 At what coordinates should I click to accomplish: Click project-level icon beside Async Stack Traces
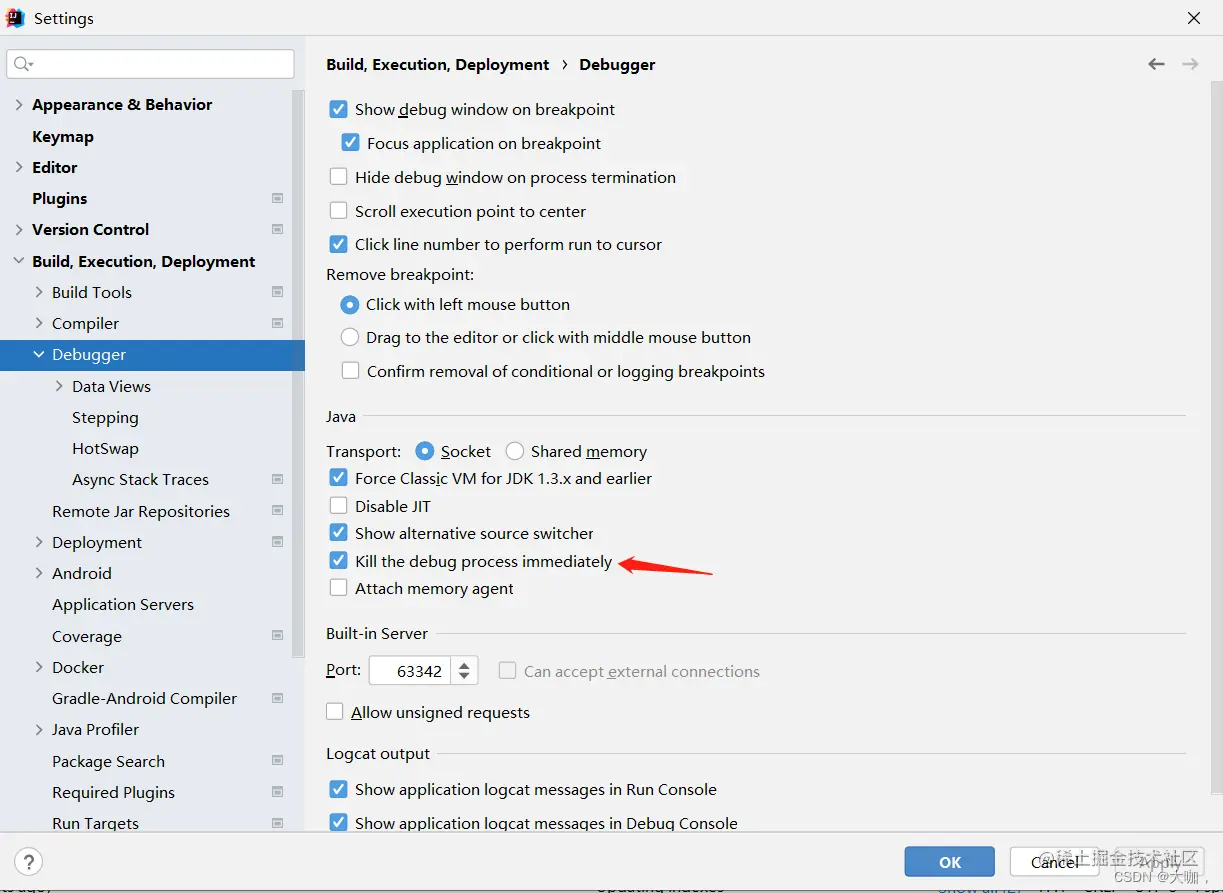(278, 479)
